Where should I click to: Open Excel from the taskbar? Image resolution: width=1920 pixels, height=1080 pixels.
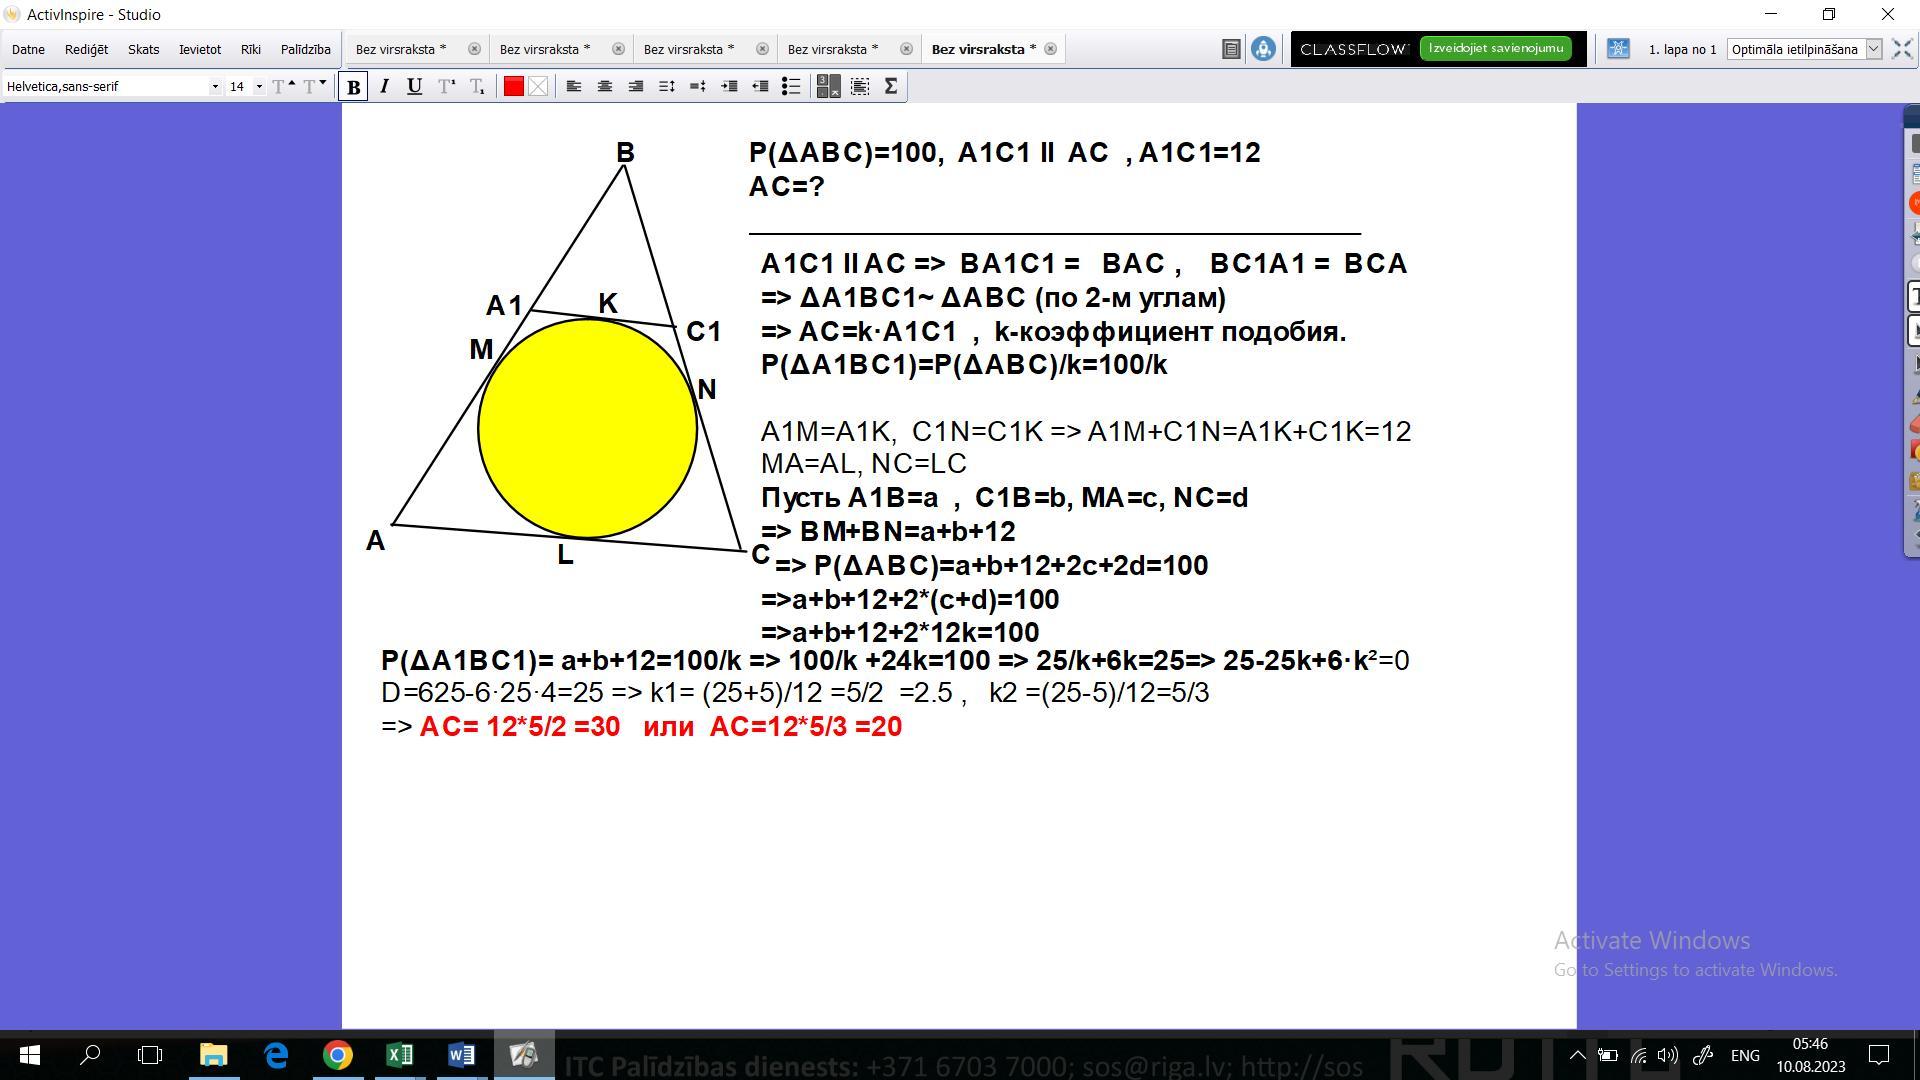(x=399, y=1055)
